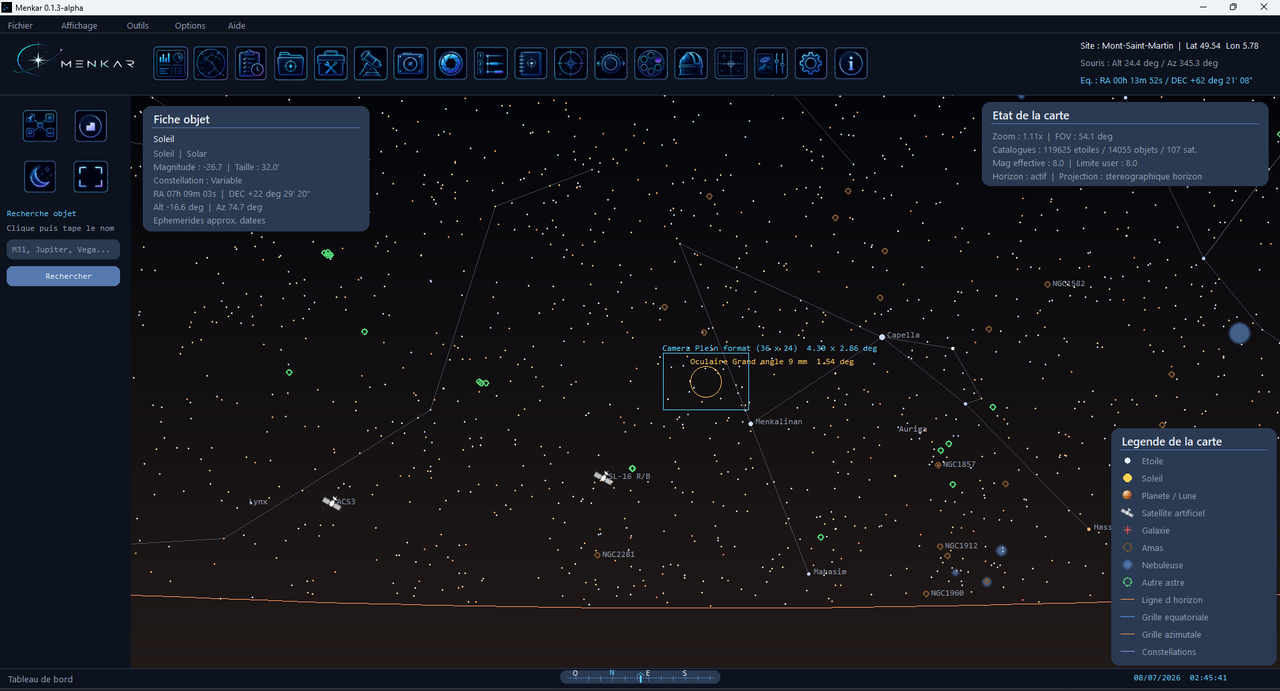
Task: Open the Outils menu
Action: [138, 25]
